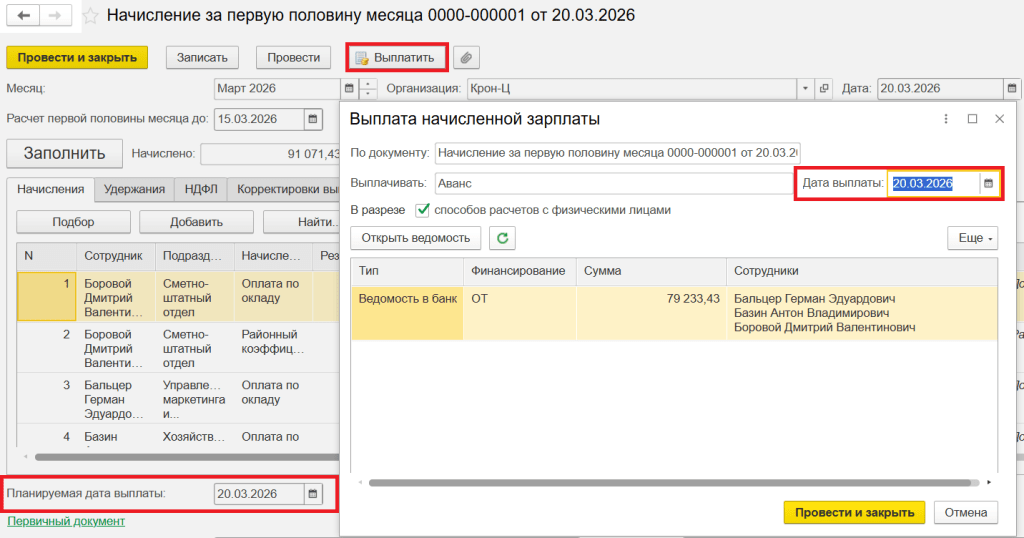Click the Месяц stepper arrows
This screenshot has width=1024, height=538.
click(x=367, y=89)
